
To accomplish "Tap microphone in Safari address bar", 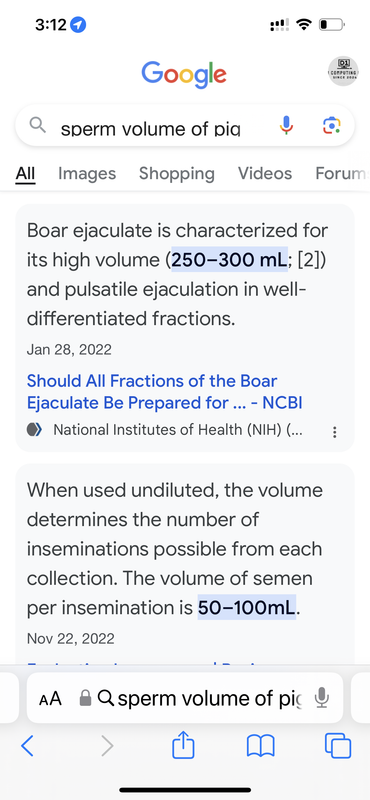I will (321, 698).
